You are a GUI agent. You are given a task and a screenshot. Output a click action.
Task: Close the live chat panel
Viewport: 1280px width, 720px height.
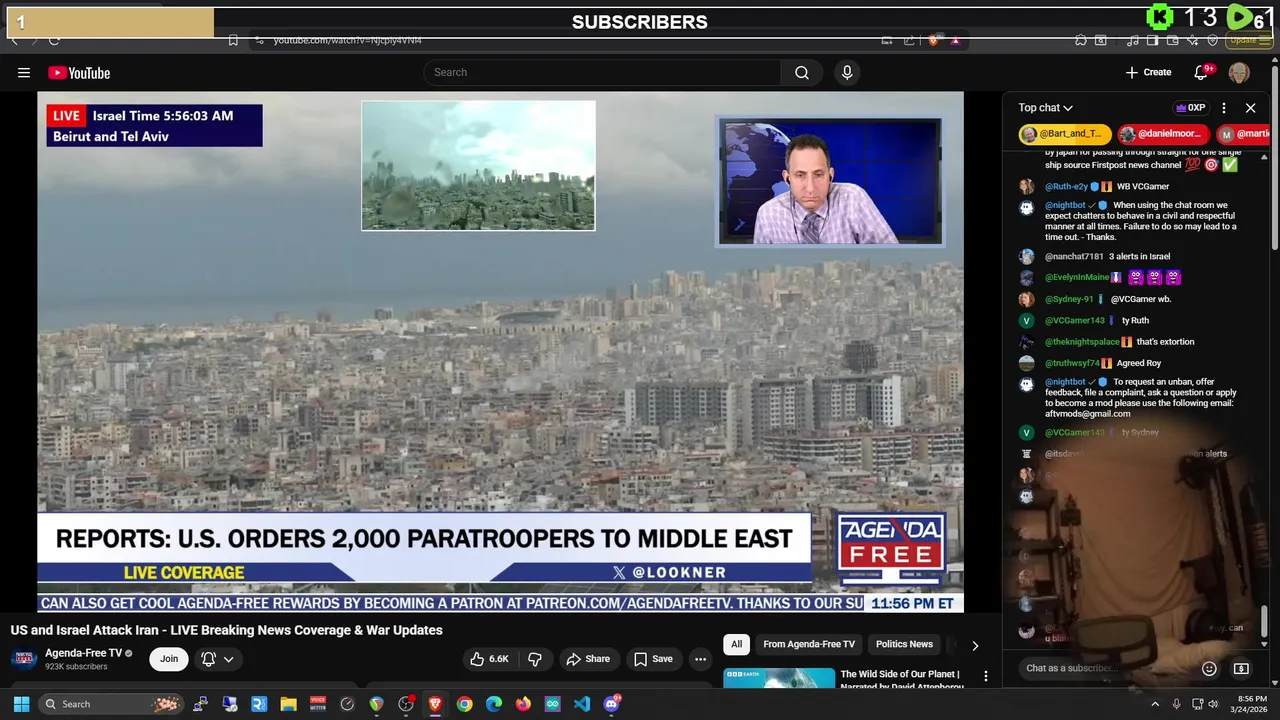pos(1250,108)
